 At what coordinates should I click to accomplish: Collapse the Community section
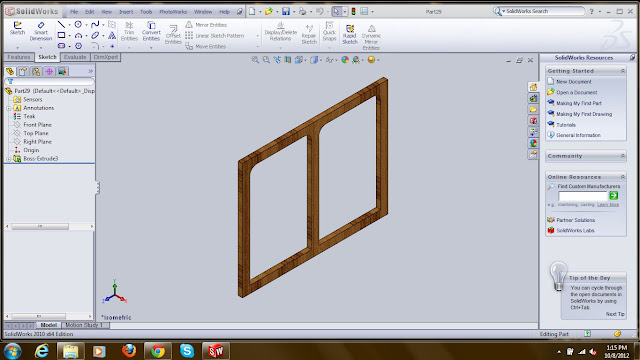coord(623,156)
